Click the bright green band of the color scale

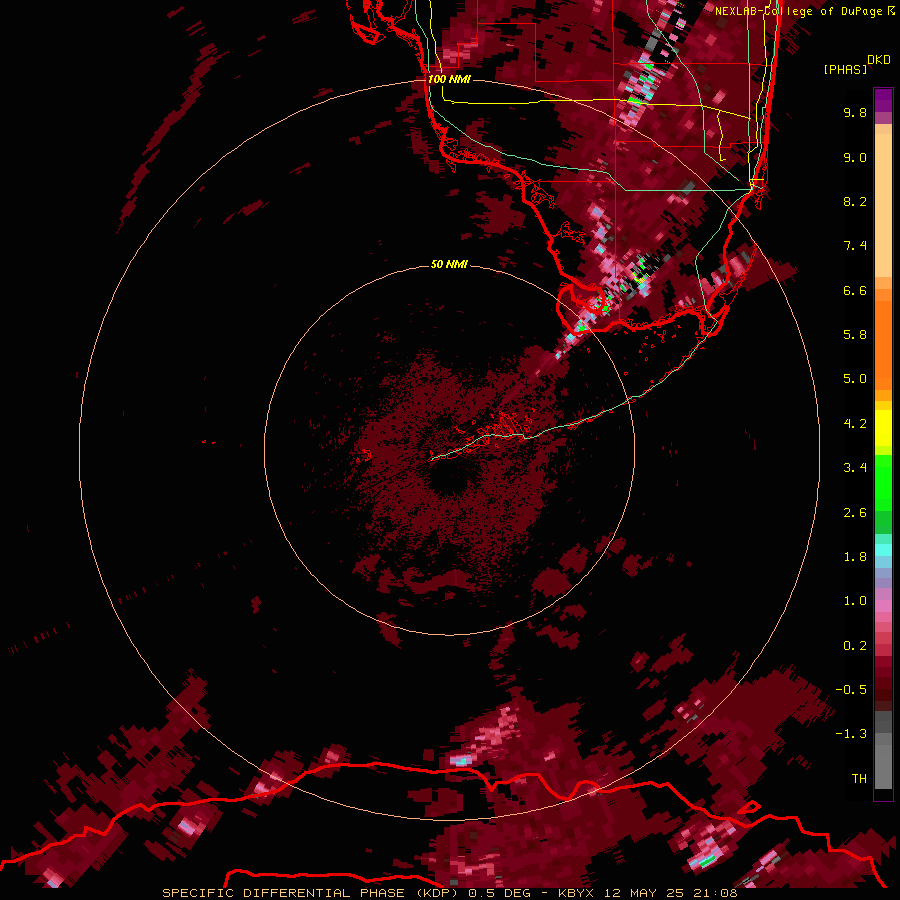[883, 482]
